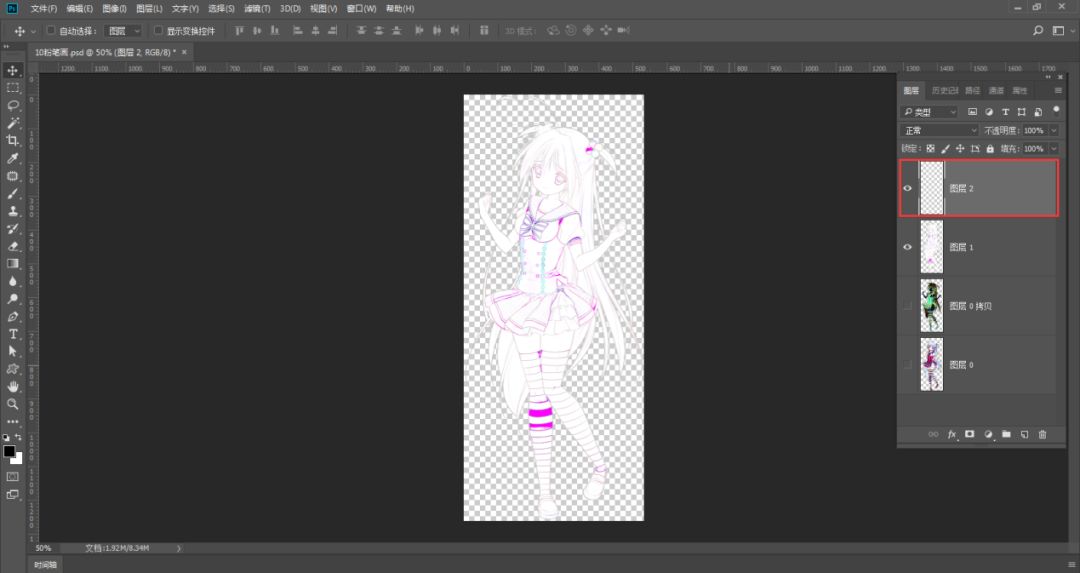This screenshot has width=1080, height=573.
Task: Click the delete layer trash icon
Action: [x=1042, y=434]
